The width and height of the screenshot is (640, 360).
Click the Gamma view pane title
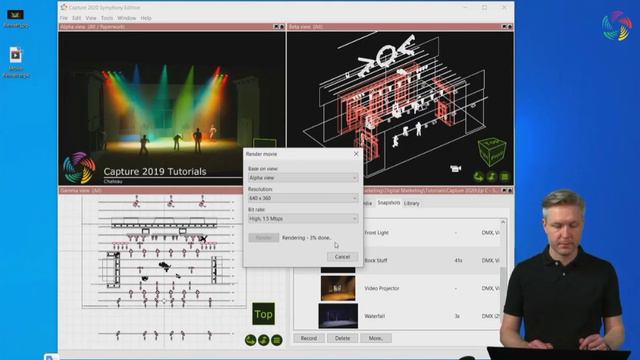pos(80,191)
